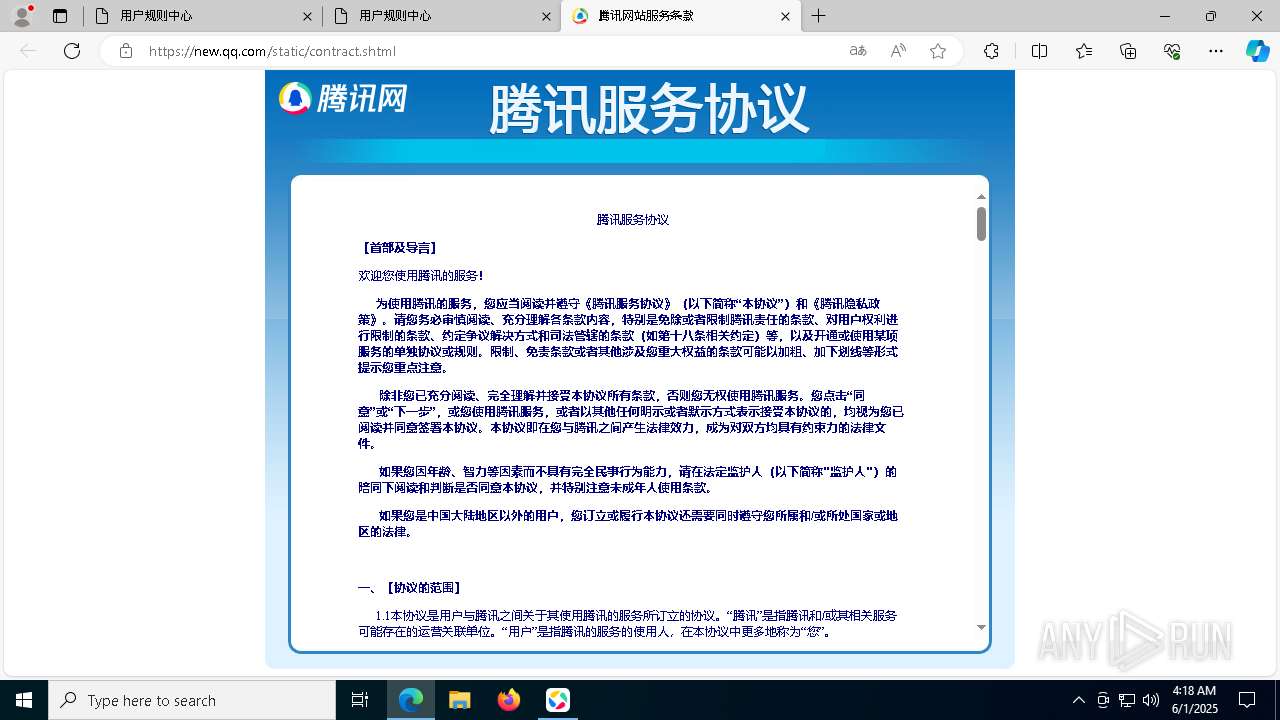Open the Extensions menu
Screen dimensions: 1280x720
(991, 51)
